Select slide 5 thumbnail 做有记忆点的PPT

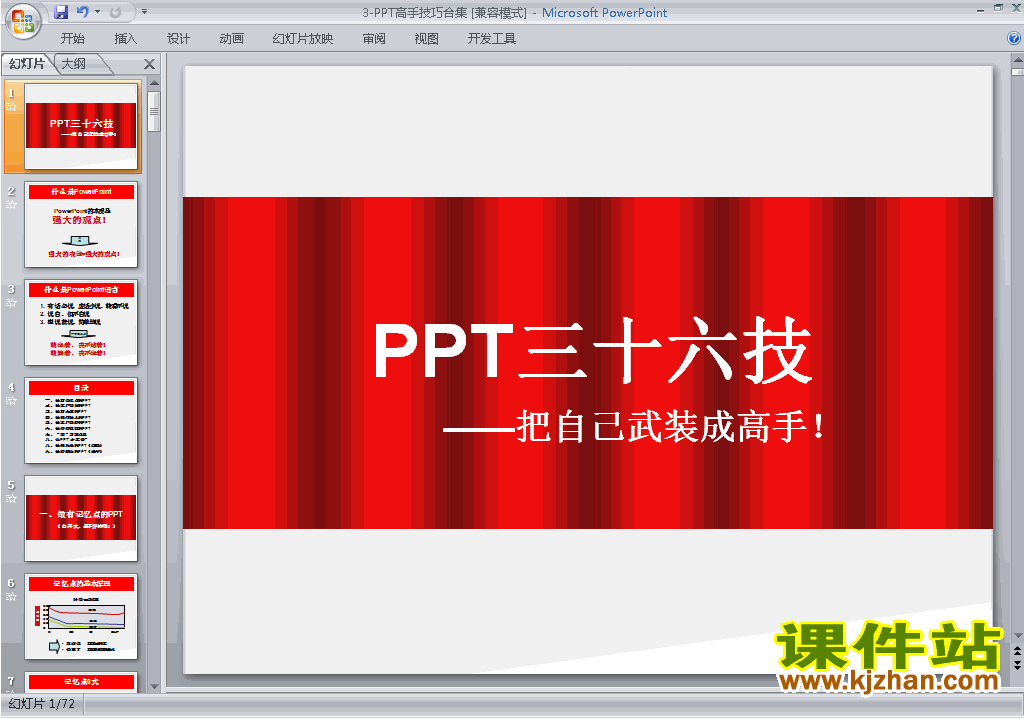pos(81,518)
